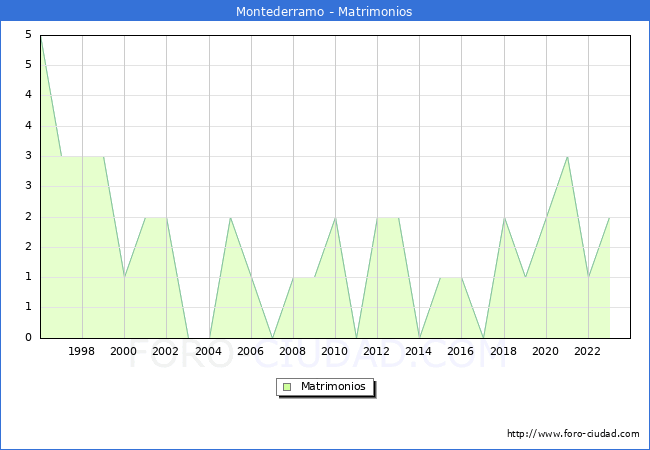Click the 2005 peak data point at value 2

tap(230, 217)
